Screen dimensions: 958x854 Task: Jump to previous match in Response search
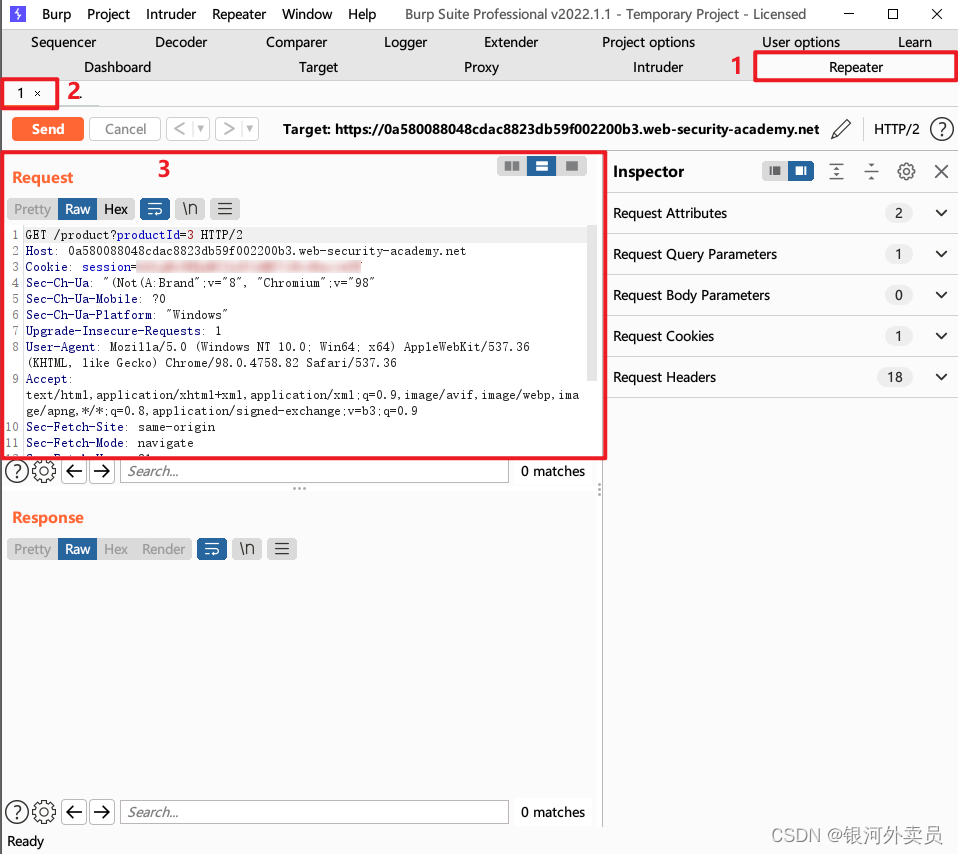[x=74, y=812]
